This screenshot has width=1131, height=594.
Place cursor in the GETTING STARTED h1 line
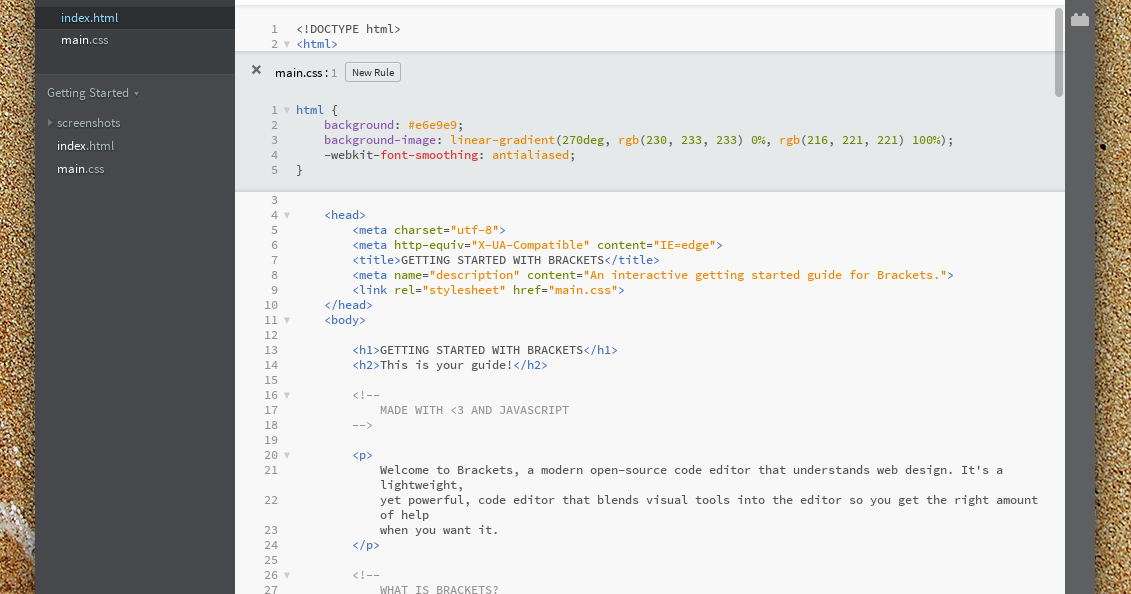pyautogui.click(x=485, y=349)
